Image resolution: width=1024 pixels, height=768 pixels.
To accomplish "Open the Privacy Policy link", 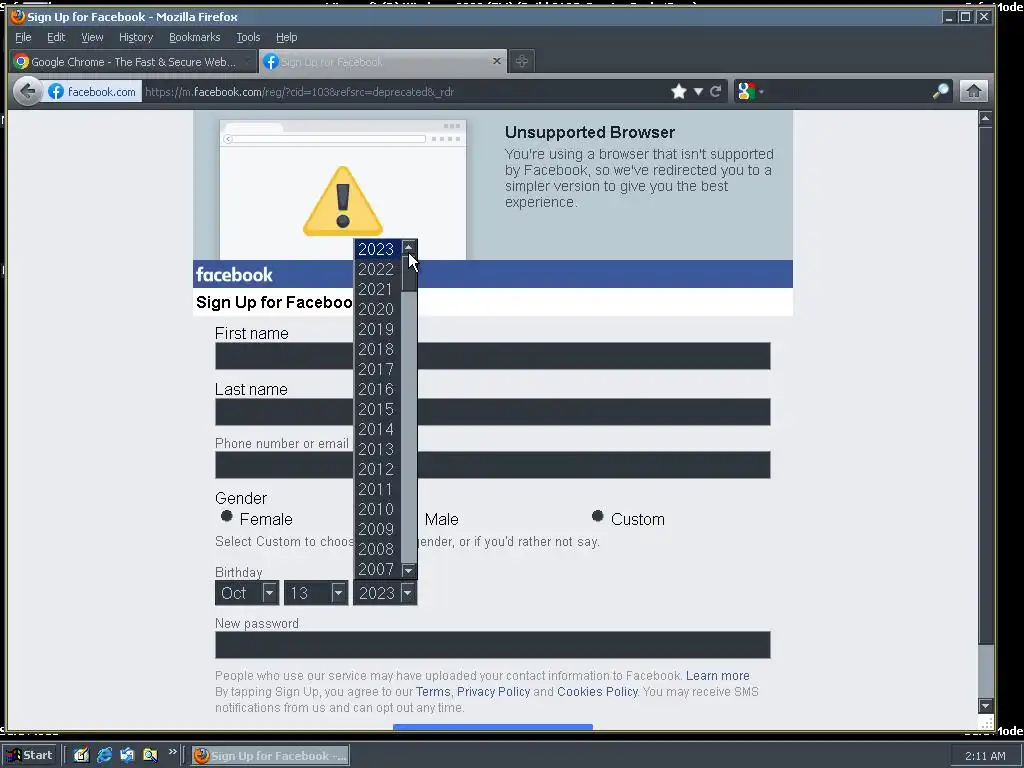I will (x=493, y=692).
